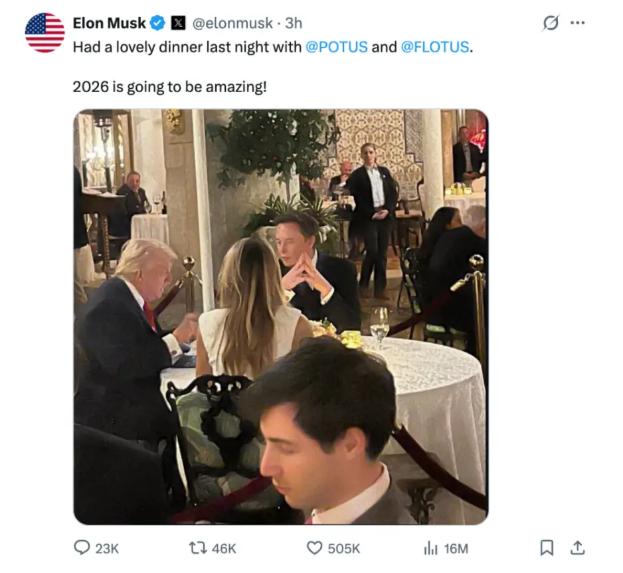Image resolution: width=623 pixels, height=573 pixels.
Task: Open the @FLOTUS mention link
Action: coord(436,46)
